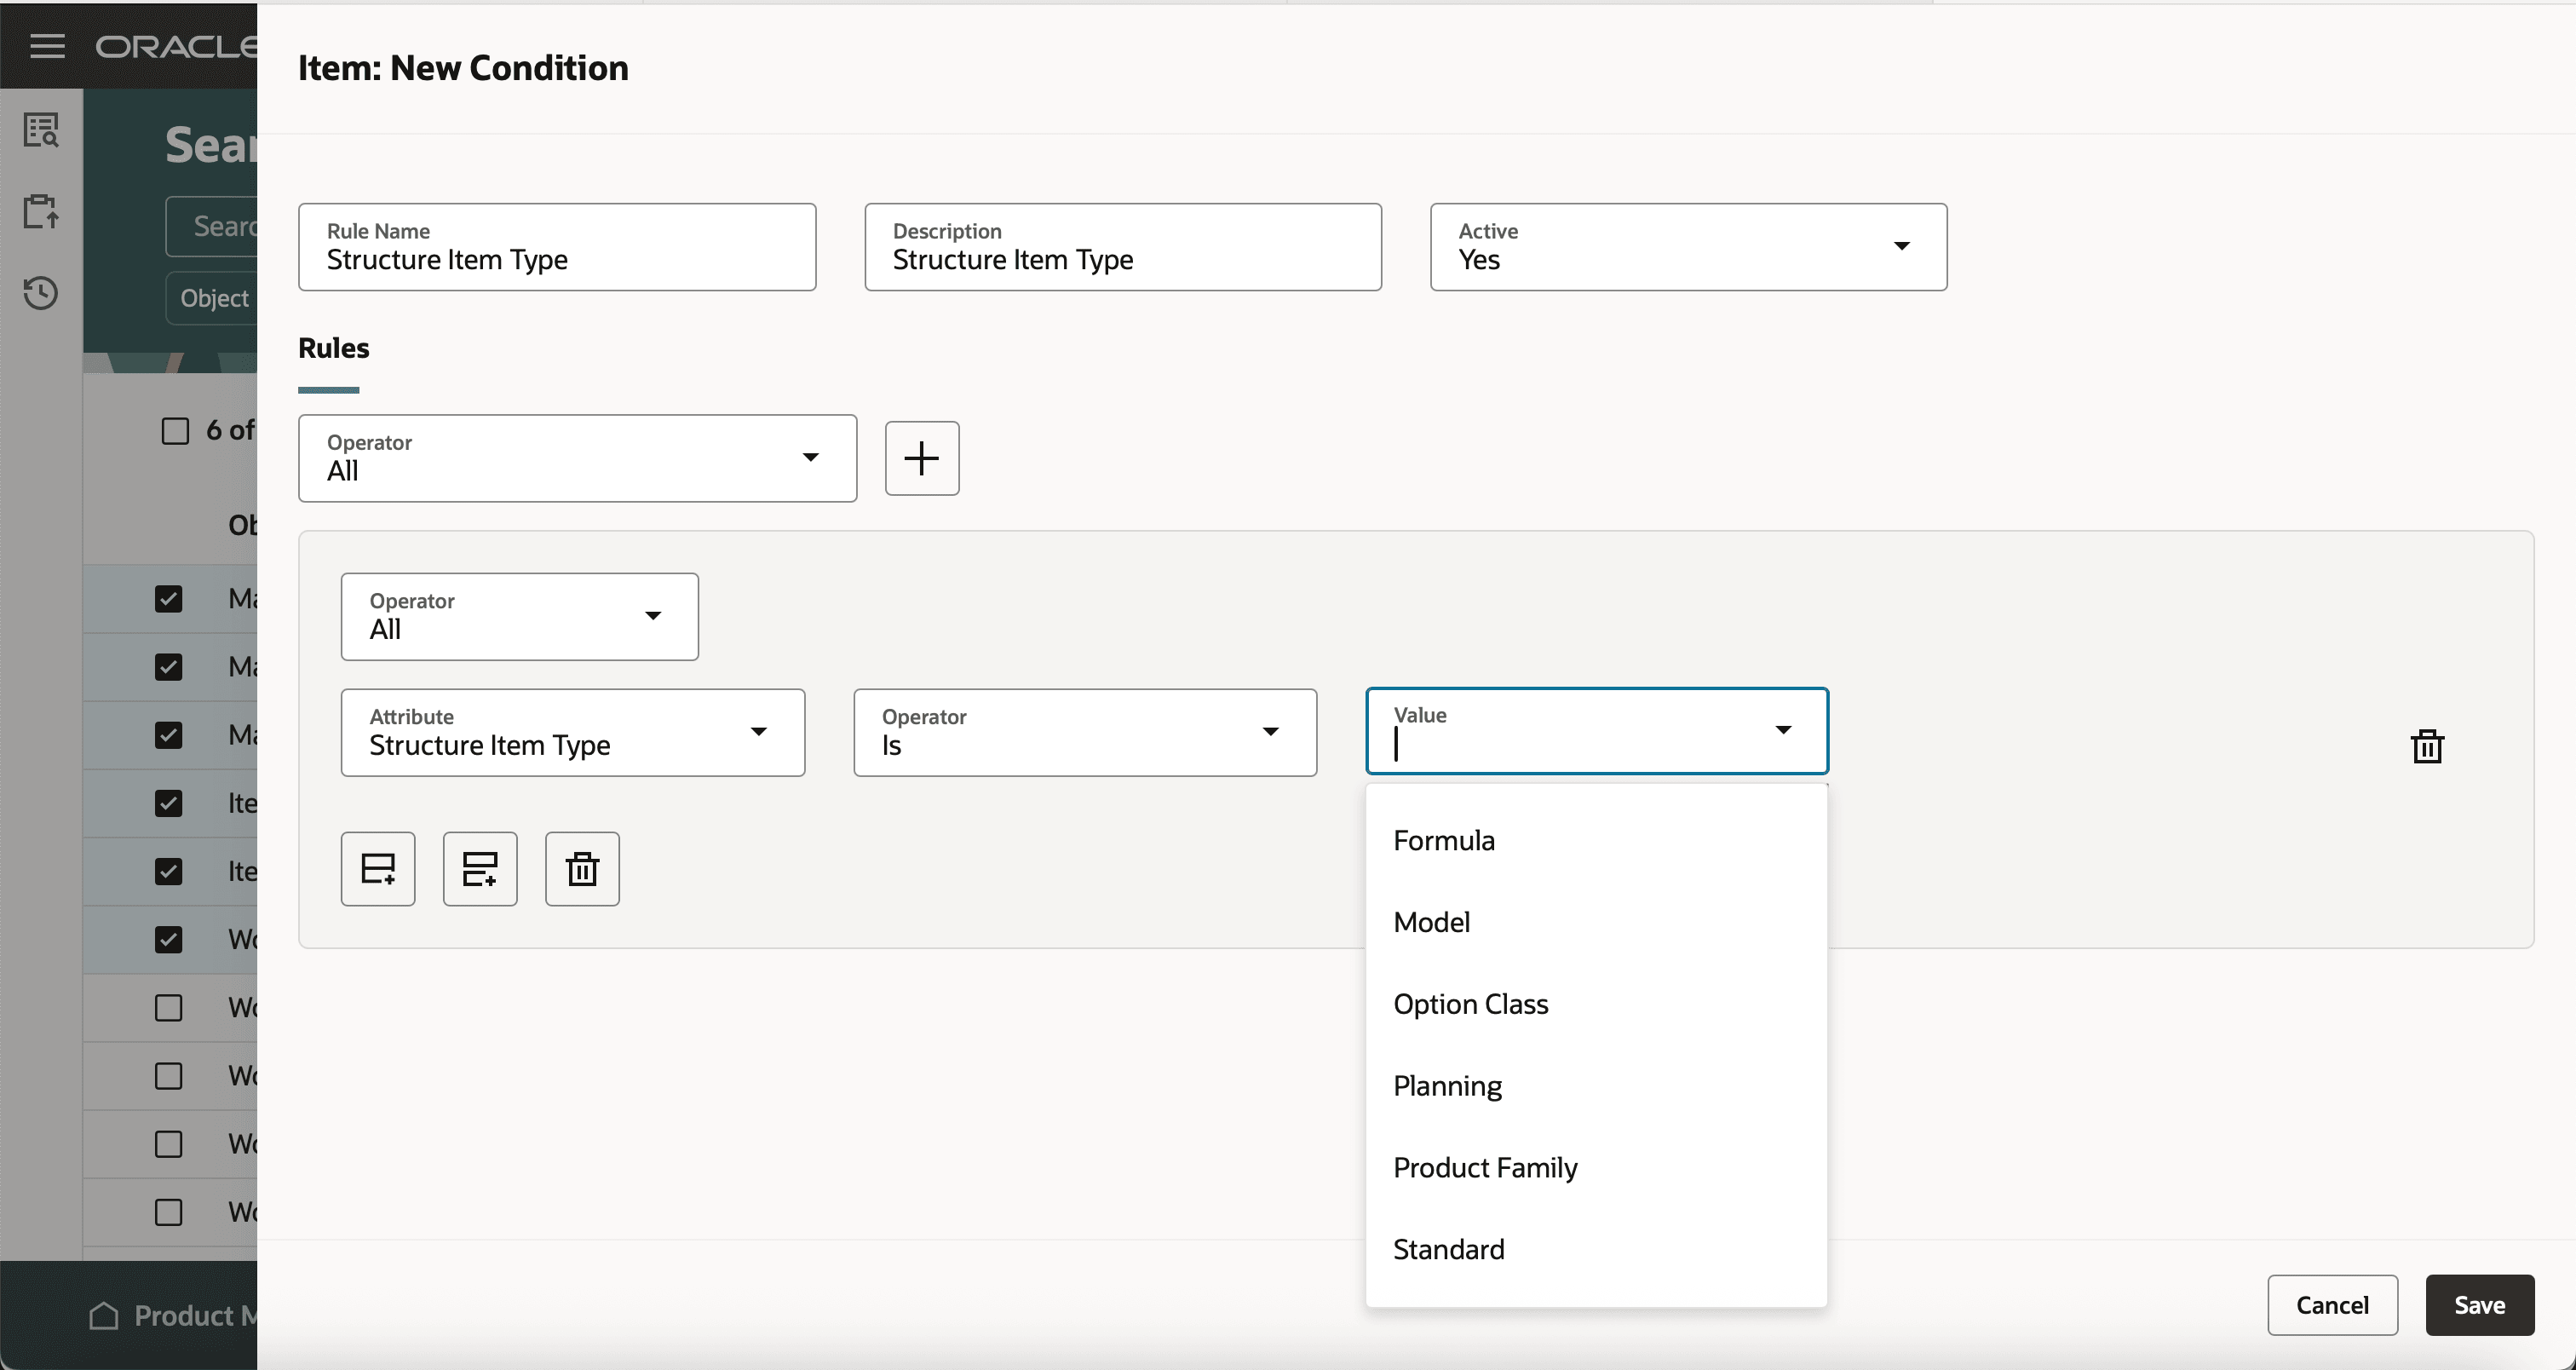Save the new condition
This screenshot has height=1370, width=2576.
[x=2478, y=1305]
